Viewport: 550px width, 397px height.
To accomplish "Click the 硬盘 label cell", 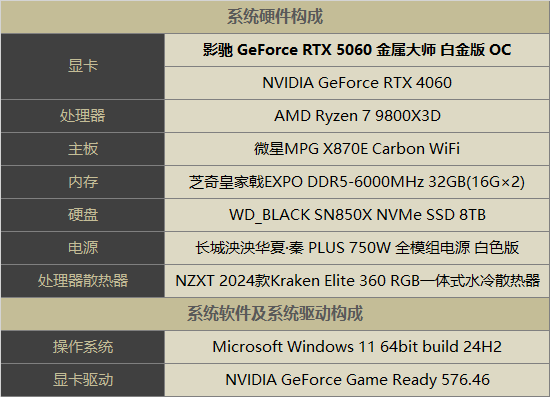I will (x=83, y=215).
